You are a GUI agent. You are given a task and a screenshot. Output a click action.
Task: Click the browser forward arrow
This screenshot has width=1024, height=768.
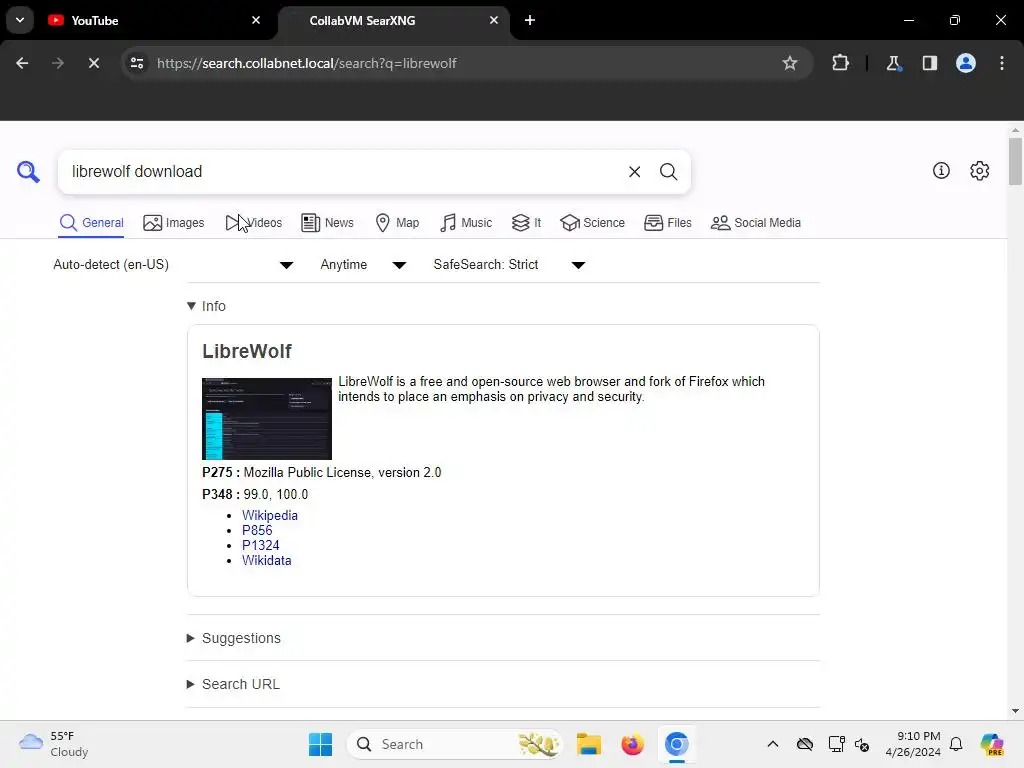click(58, 63)
